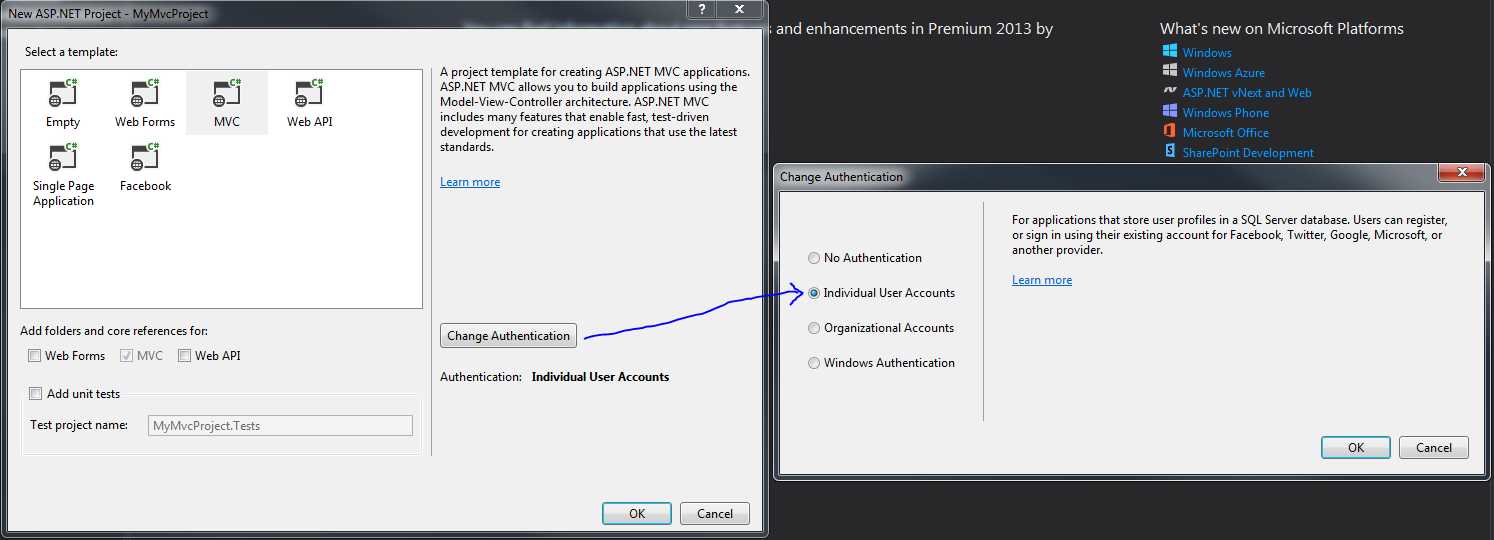Image resolution: width=1494 pixels, height=540 pixels.
Task: Enable the Web Forms core references checkbox
Action: [x=35, y=356]
